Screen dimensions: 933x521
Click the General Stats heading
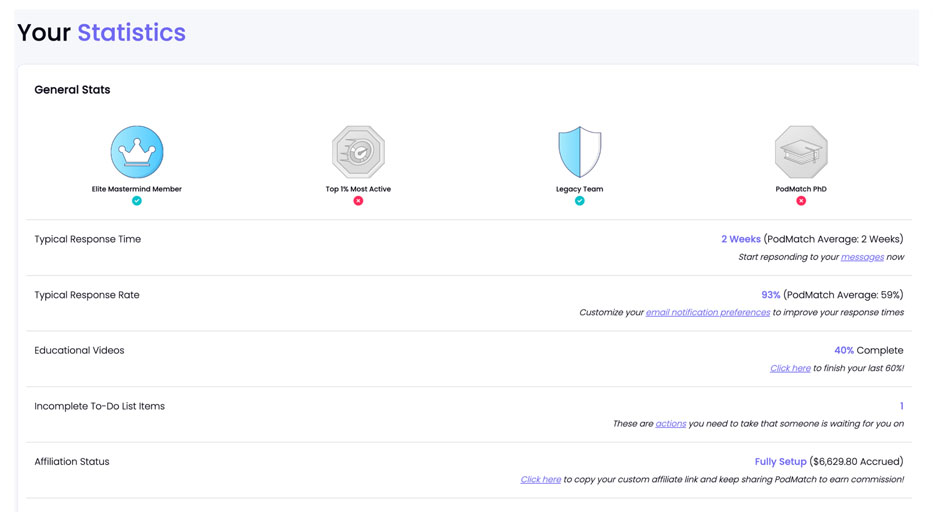(x=72, y=90)
